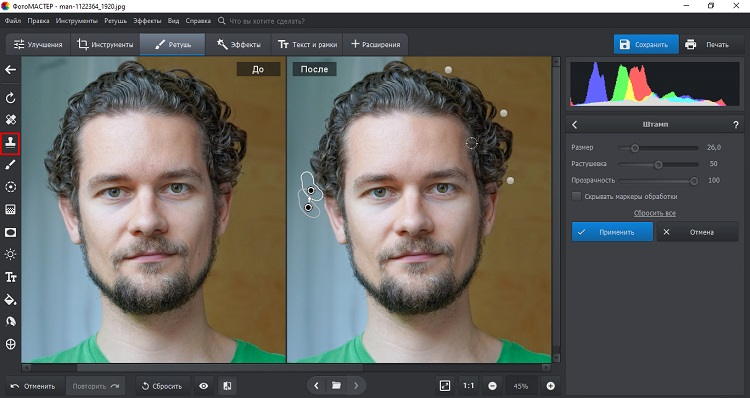Click the Отменить undo button
The image size is (750, 398).
click(33, 386)
